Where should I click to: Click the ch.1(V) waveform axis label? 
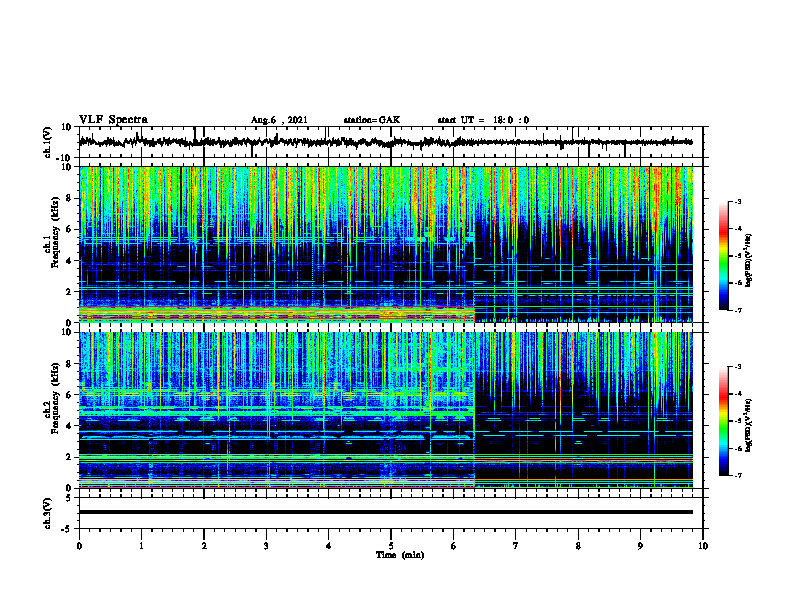48,142
